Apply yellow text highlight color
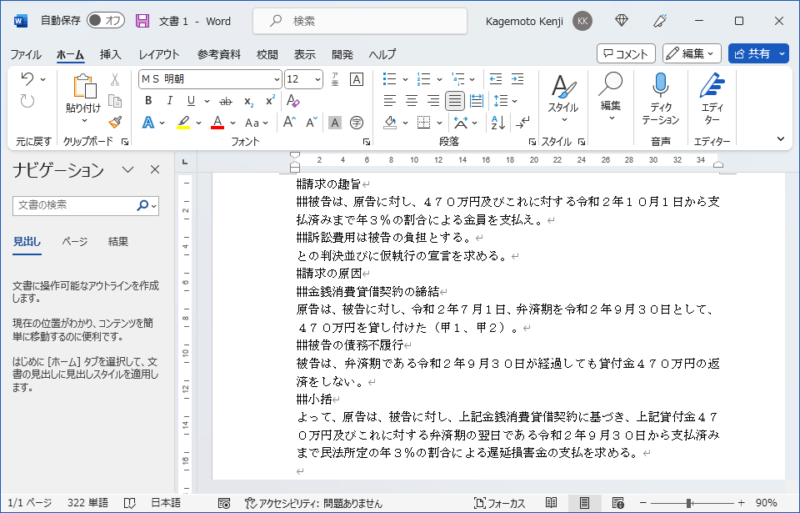Image resolution: width=800 pixels, height=513 pixels. (184, 123)
